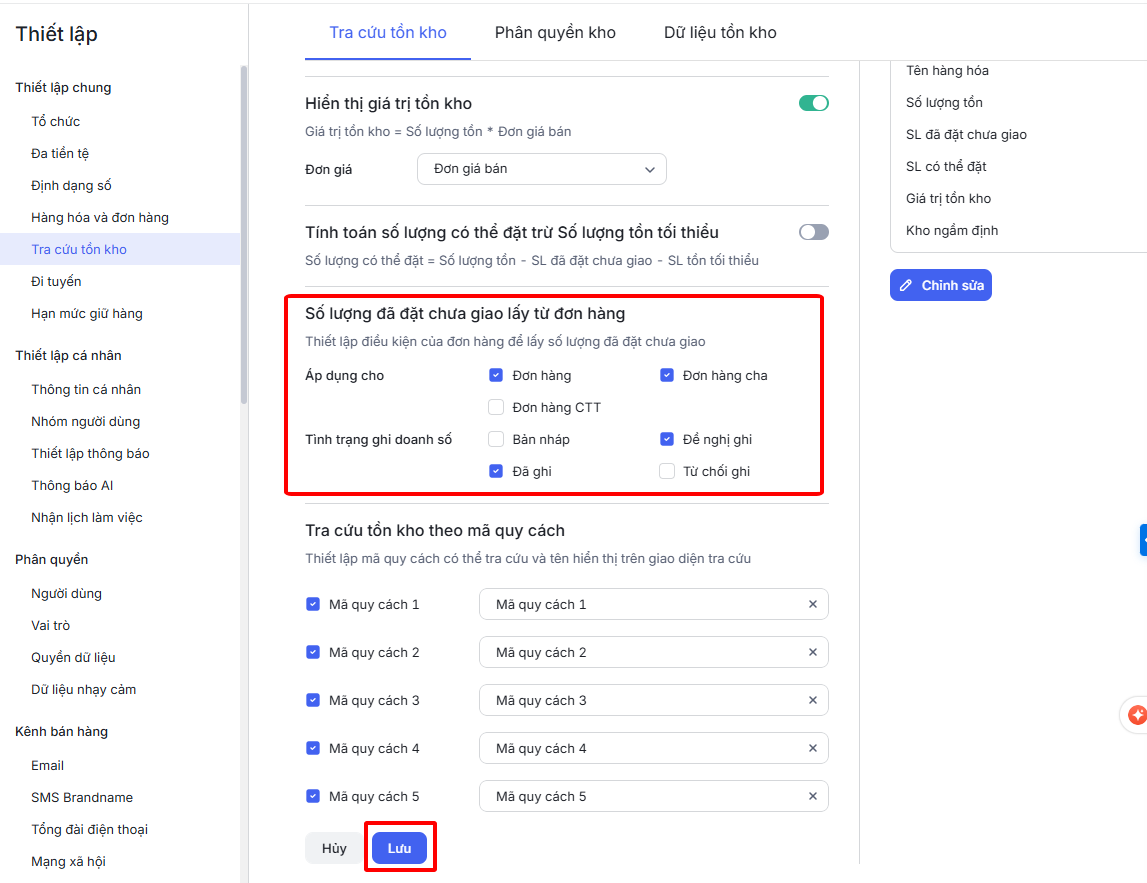Edit the Mã quy cách 4 input
The width and height of the screenshot is (1147, 883).
[653, 748]
